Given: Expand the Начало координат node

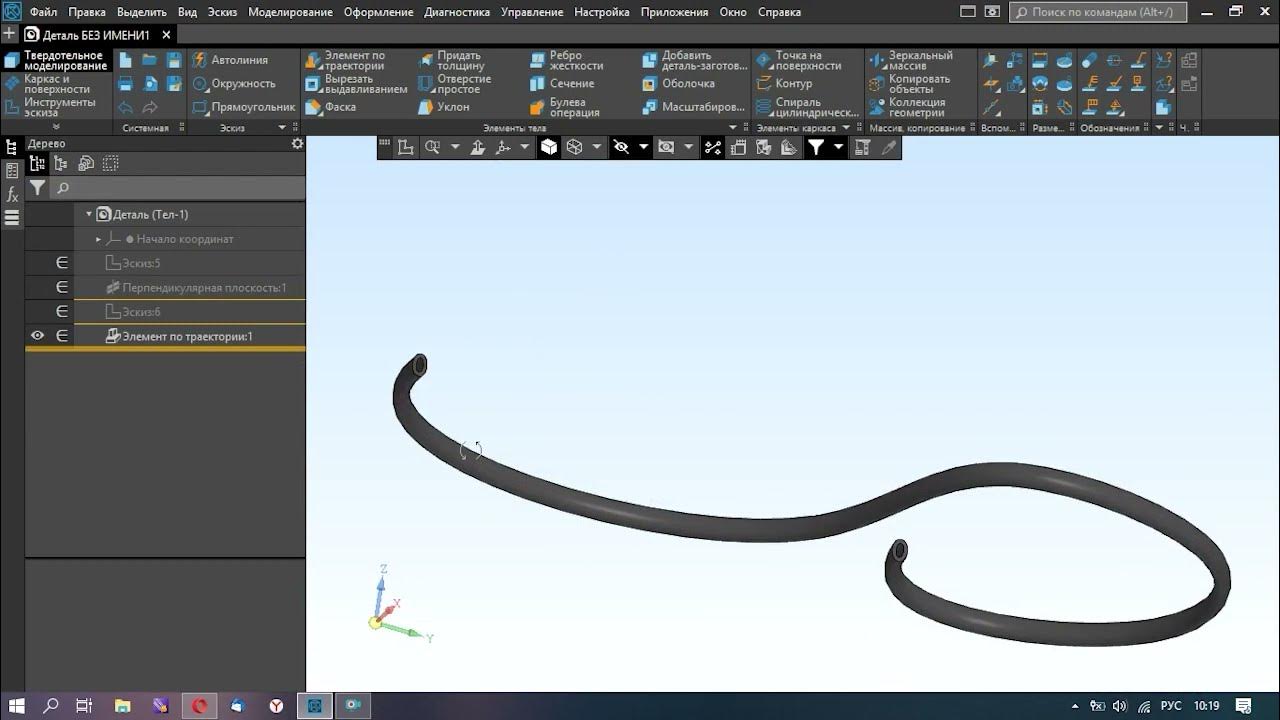Looking at the screenshot, I should tap(99, 239).
